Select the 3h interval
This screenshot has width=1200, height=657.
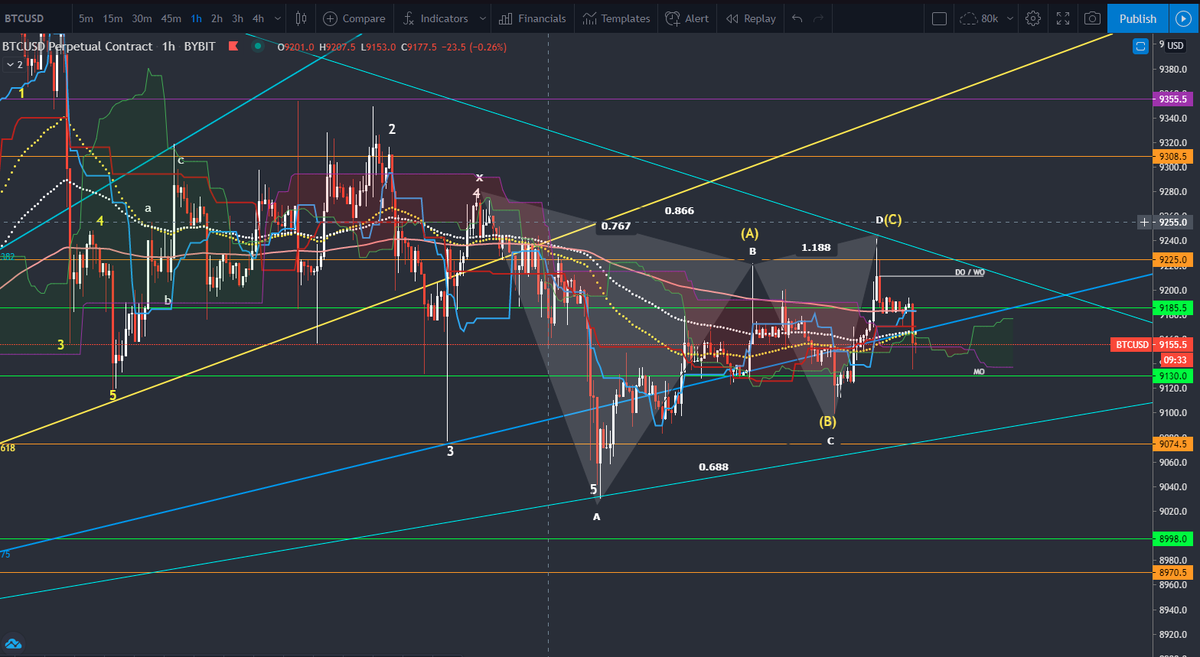[238, 18]
